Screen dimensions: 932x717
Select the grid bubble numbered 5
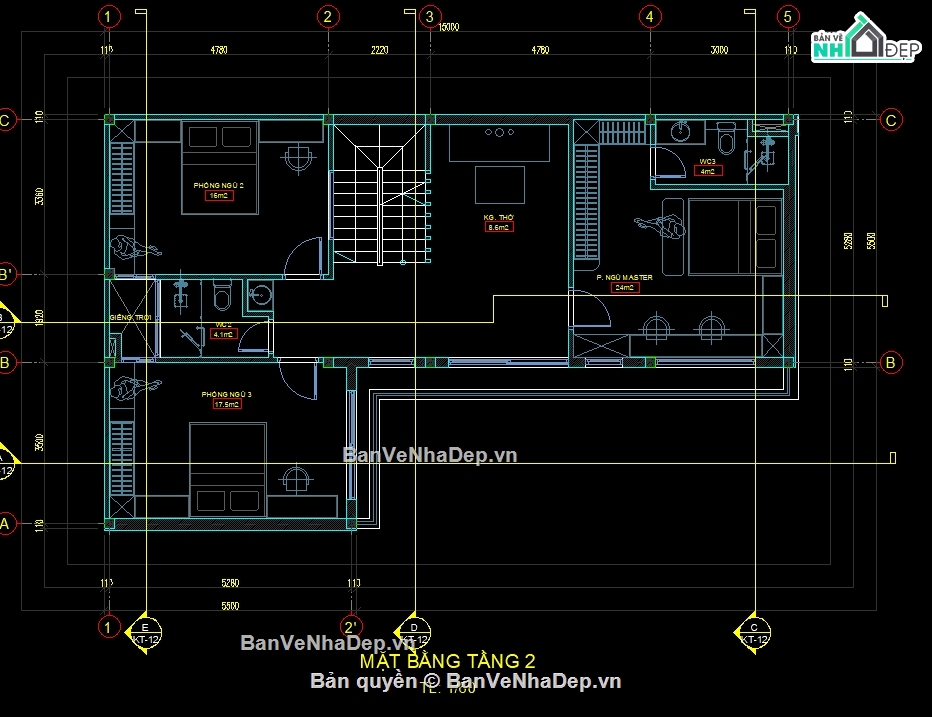coord(788,17)
